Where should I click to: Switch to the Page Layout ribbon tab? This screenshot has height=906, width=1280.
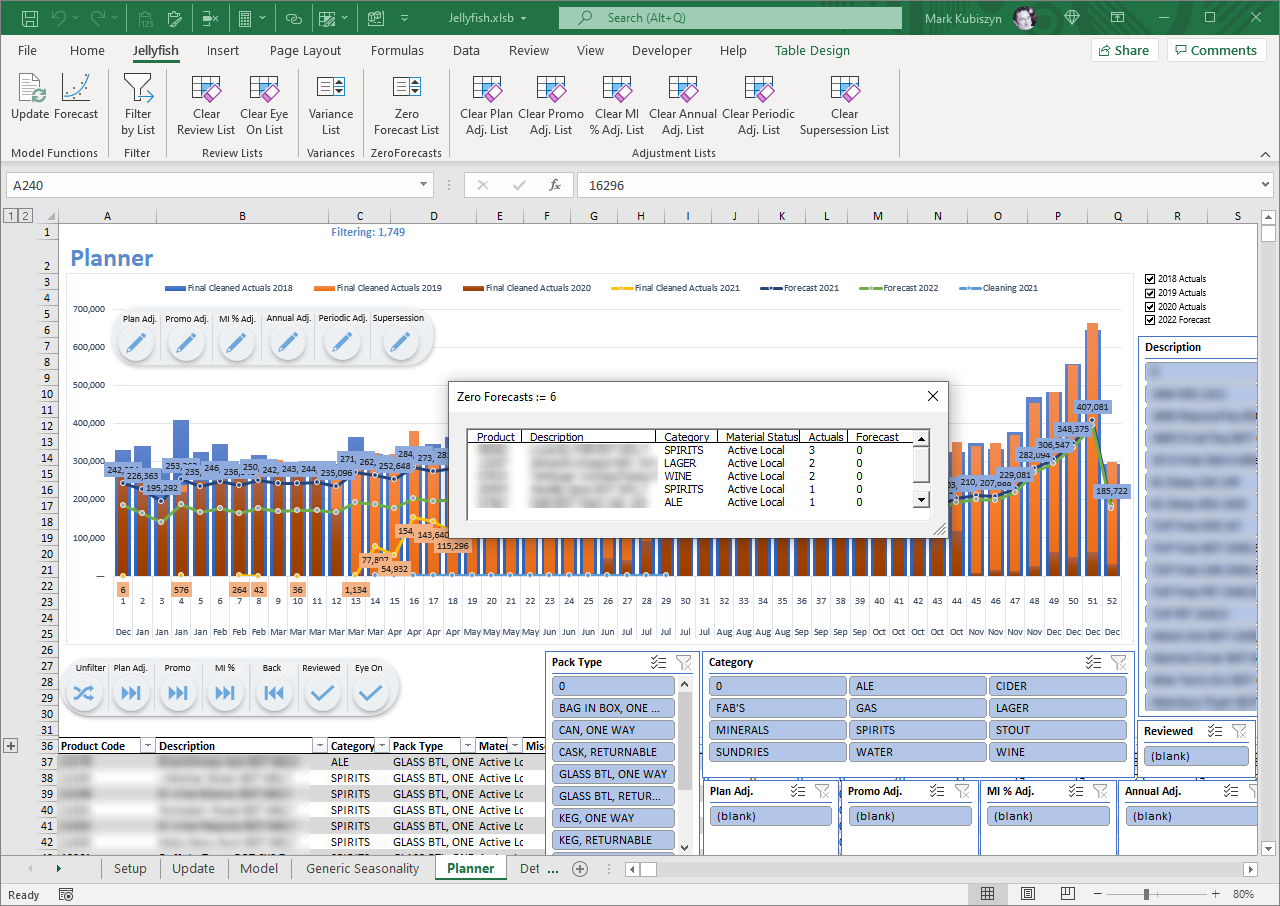305,50
